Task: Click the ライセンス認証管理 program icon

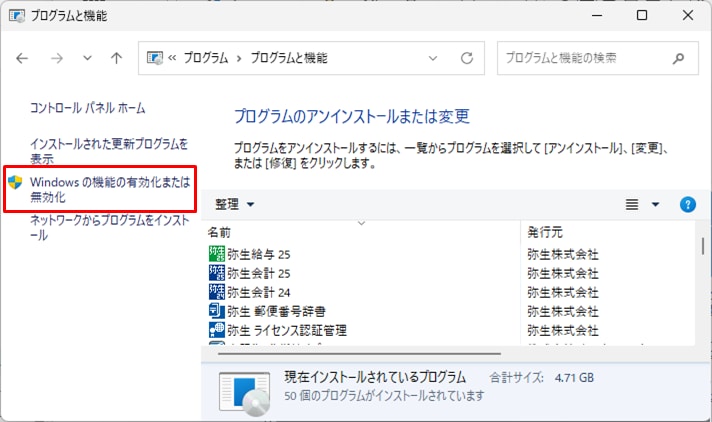Action: click(217, 330)
